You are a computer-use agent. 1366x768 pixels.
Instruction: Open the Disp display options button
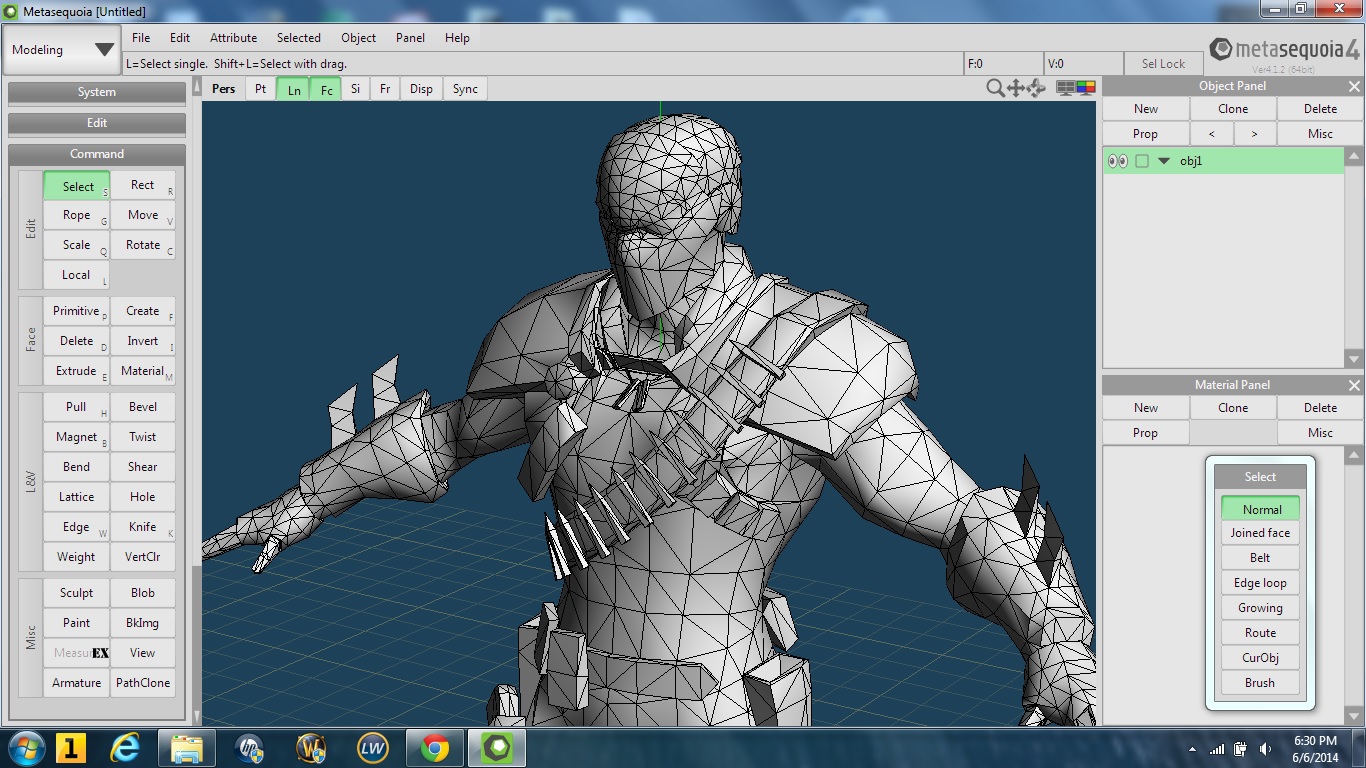pyautogui.click(x=421, y=89)
